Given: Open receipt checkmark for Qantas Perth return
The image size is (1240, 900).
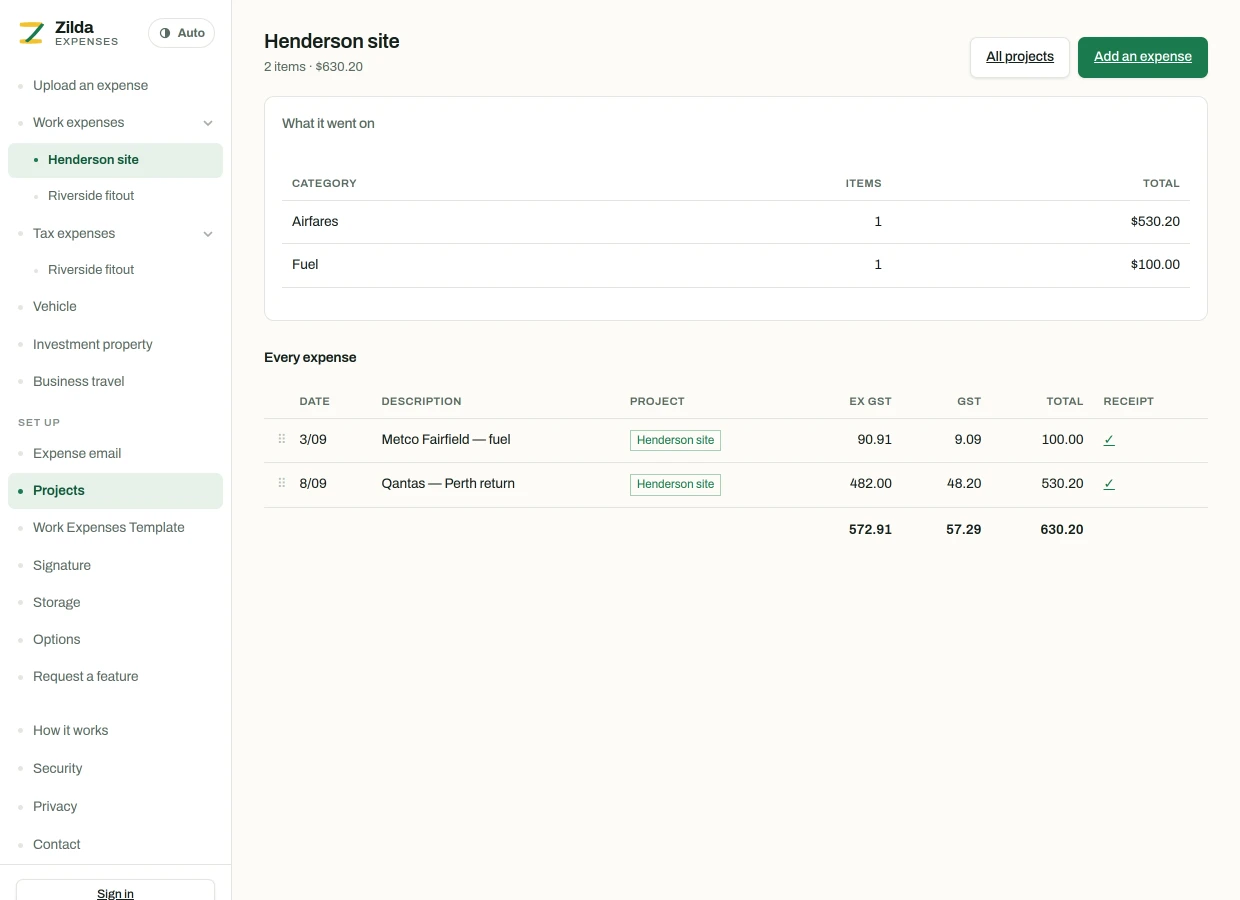Looking at the screenshot, I should point(1109,484).
